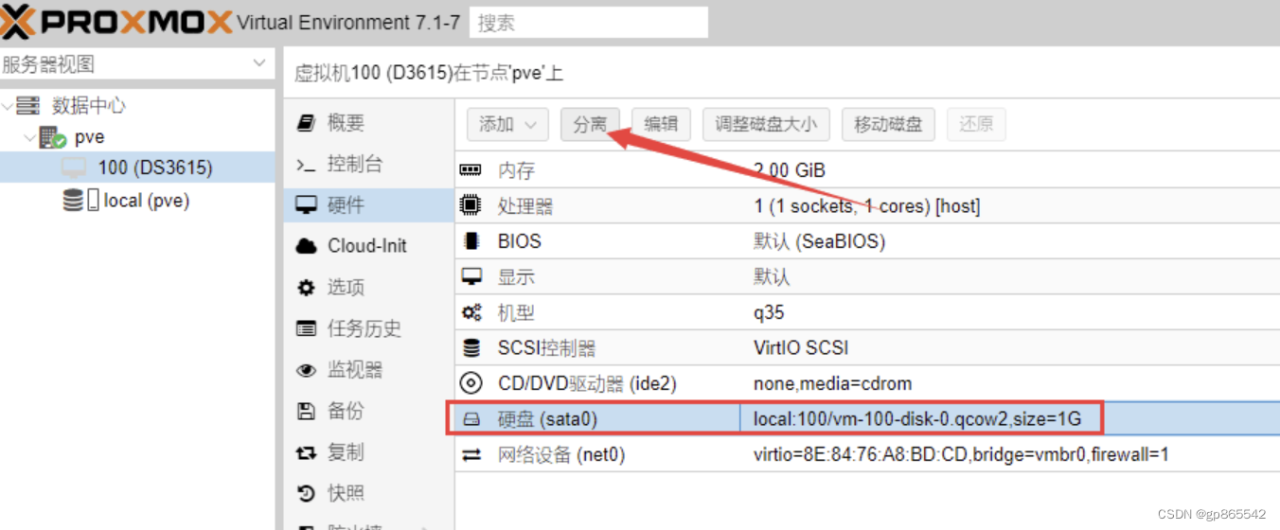
Task: Click the console prompt icon
Action: 307,165
